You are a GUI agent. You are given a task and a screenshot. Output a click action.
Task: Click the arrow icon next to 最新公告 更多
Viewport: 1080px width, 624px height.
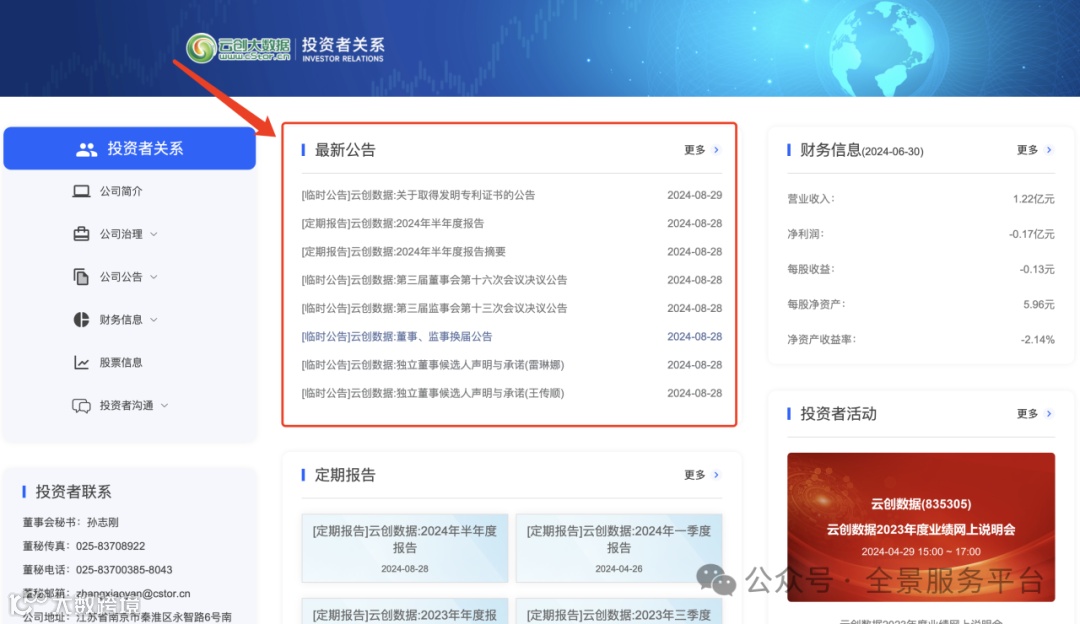pyautogui.click(x=716, y=149)
